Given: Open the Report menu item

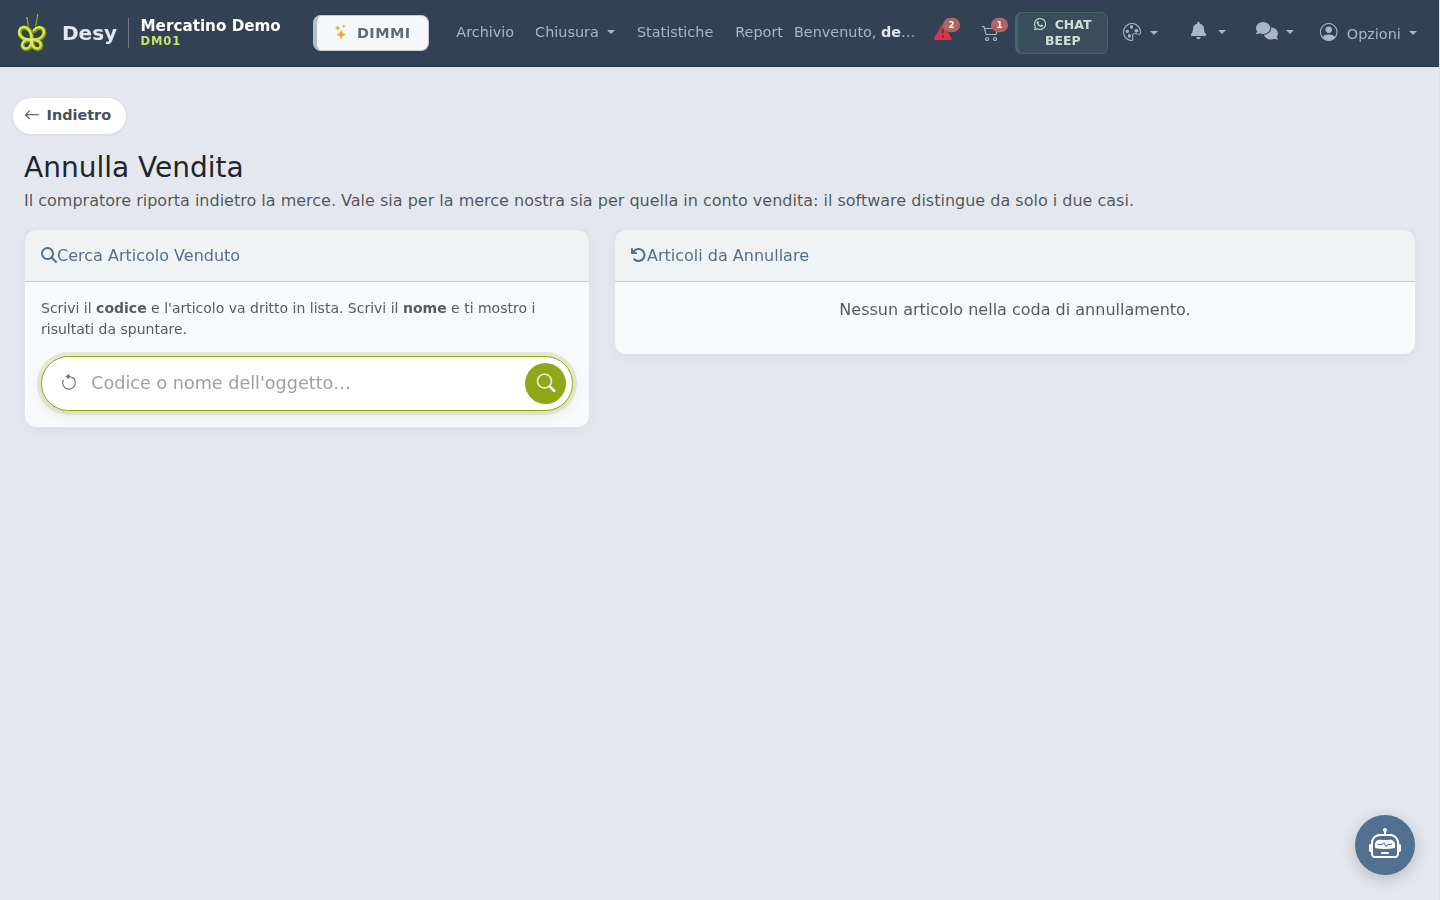Looking at the screenshot, I should coord(758,32).
